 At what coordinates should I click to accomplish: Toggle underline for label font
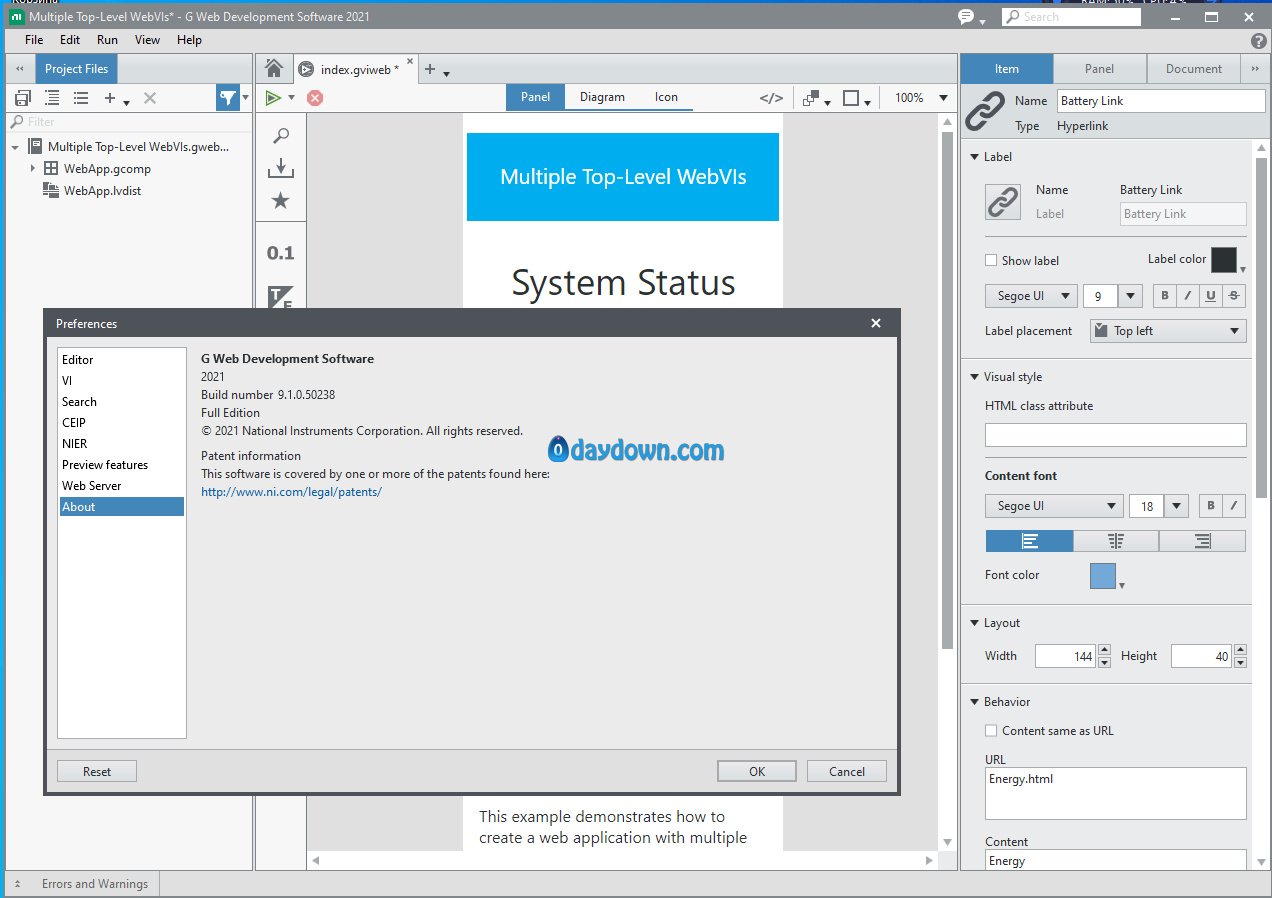coord(1211,296)
